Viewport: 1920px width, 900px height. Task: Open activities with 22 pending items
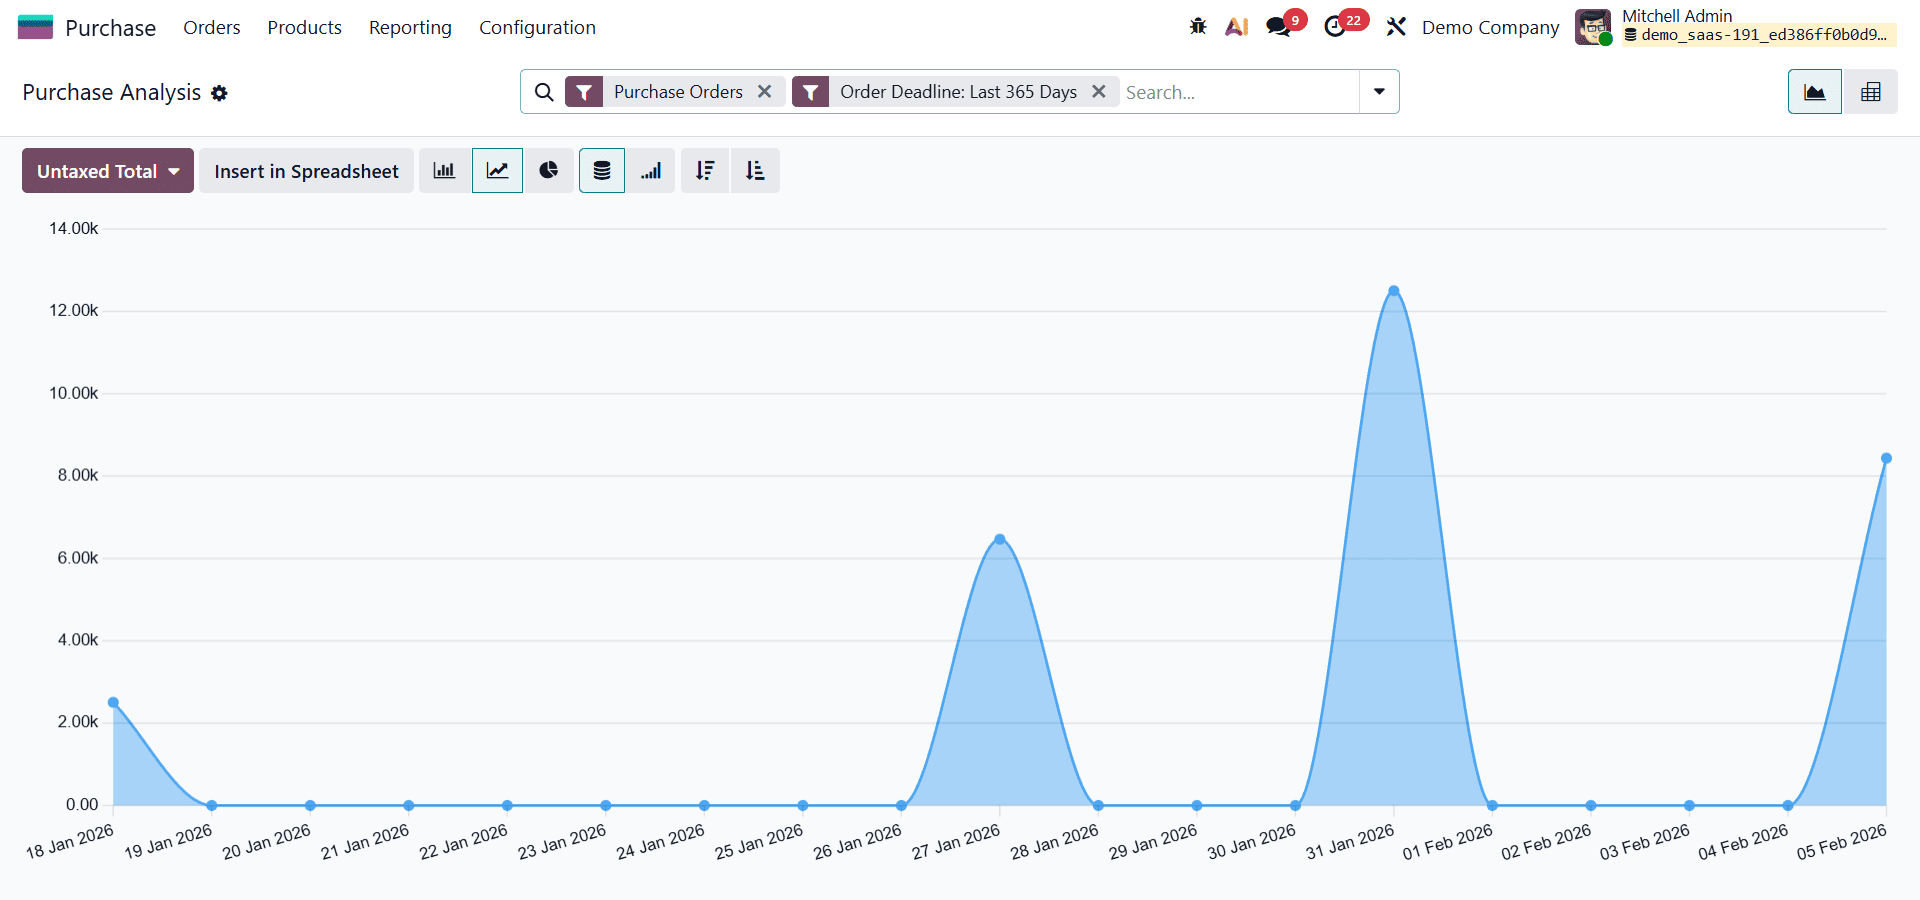(x=1337, y=26)
